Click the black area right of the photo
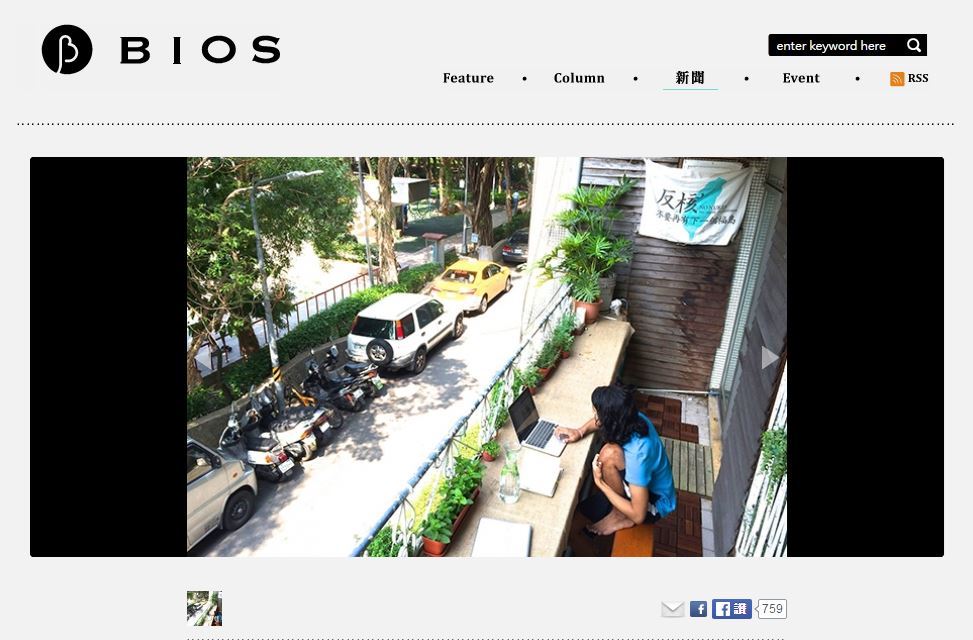The image size is (973, 640). [865, 357]
